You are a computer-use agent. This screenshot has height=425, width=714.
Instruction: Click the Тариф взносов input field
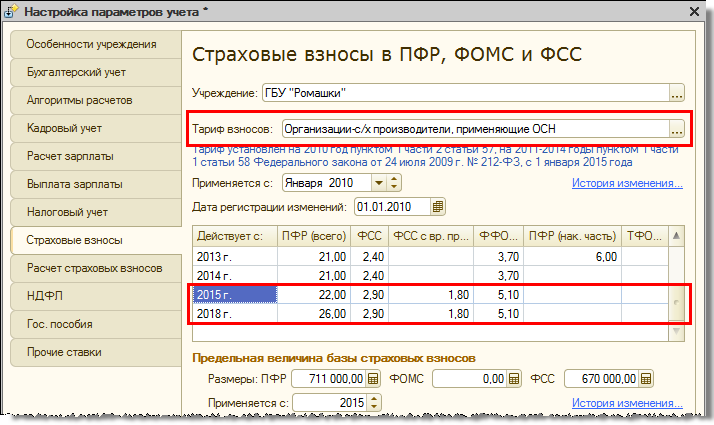pyautogui.click(x=475, y=129)
